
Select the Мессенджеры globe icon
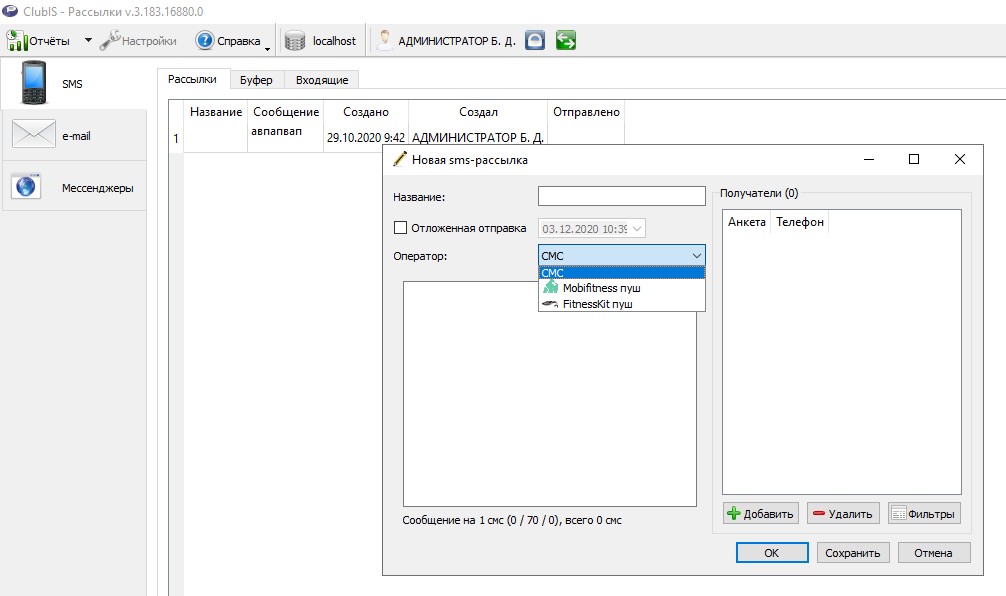[x=26, y=187]
